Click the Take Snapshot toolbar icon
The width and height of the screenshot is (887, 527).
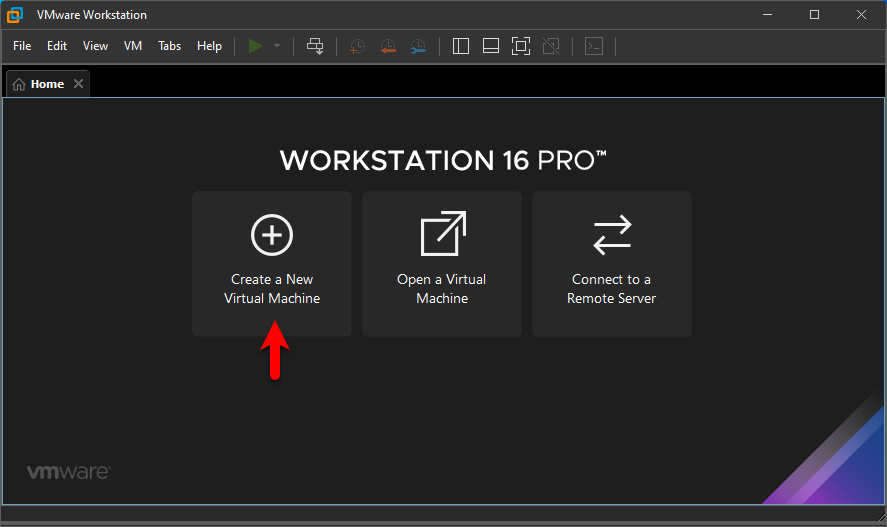[x=357, y=46]
